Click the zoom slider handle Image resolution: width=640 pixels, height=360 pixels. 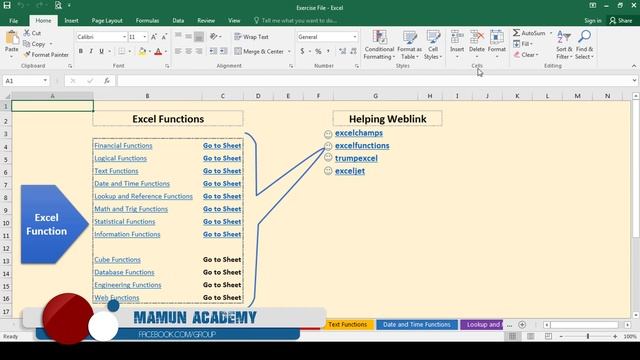[x=588, y=336]
